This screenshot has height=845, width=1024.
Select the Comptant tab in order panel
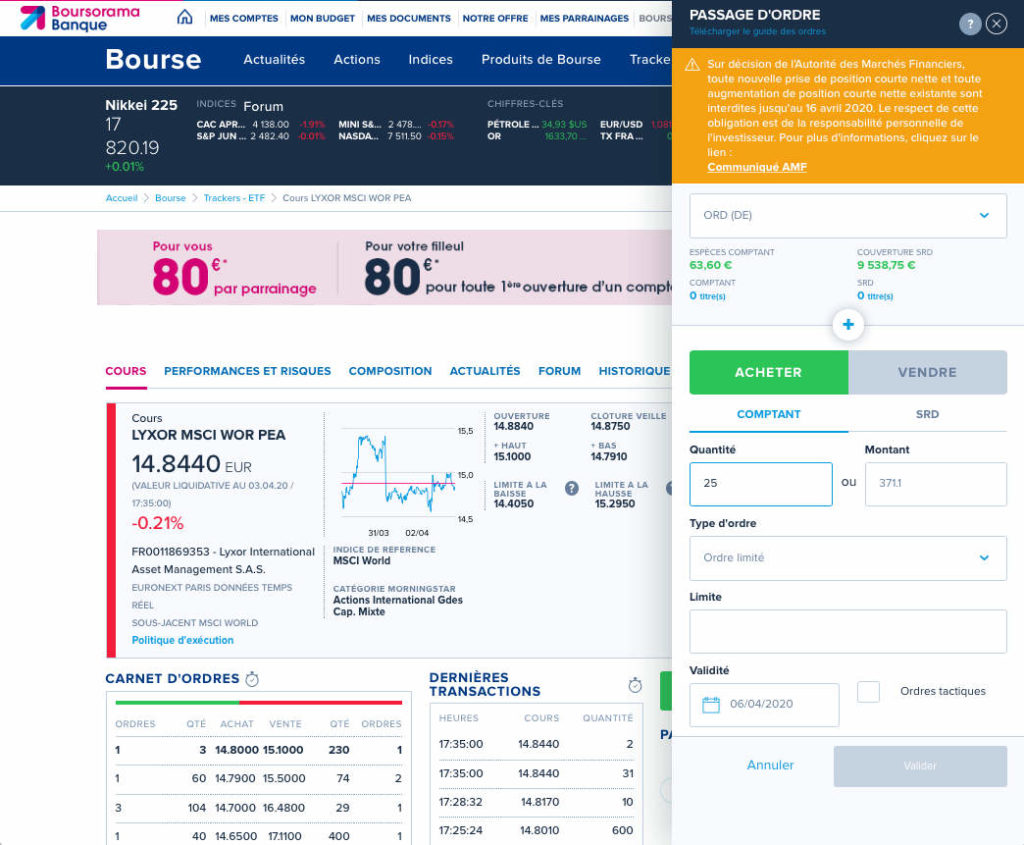click(x=769, y=414)
